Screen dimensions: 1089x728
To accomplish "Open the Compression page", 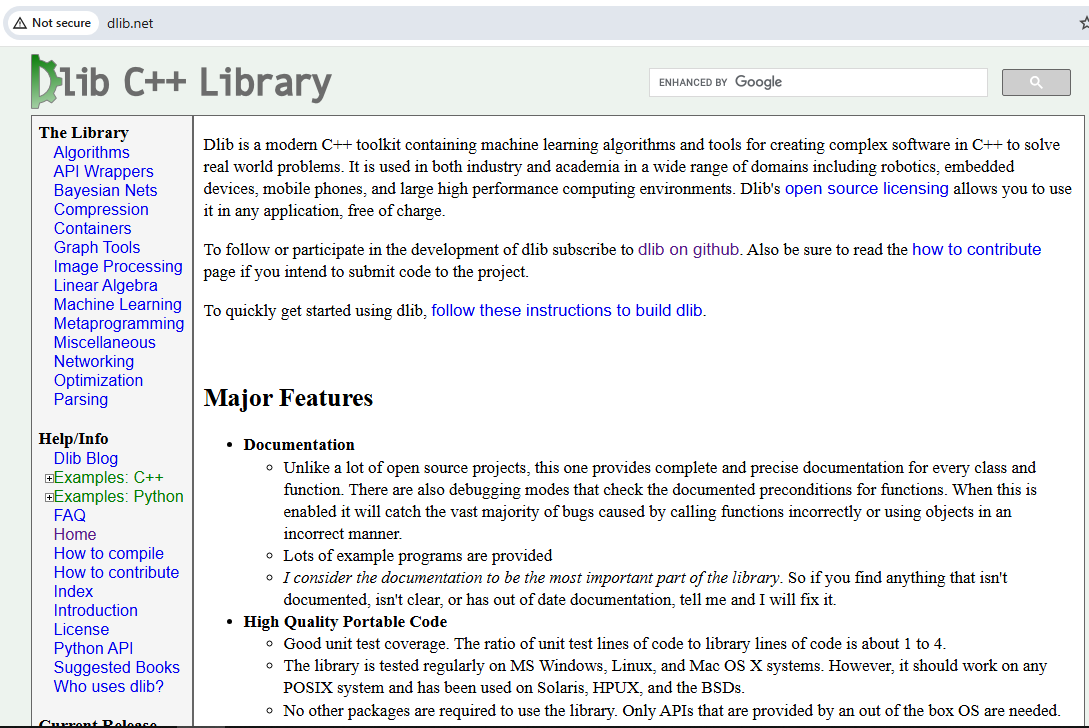I will (101, 209).
